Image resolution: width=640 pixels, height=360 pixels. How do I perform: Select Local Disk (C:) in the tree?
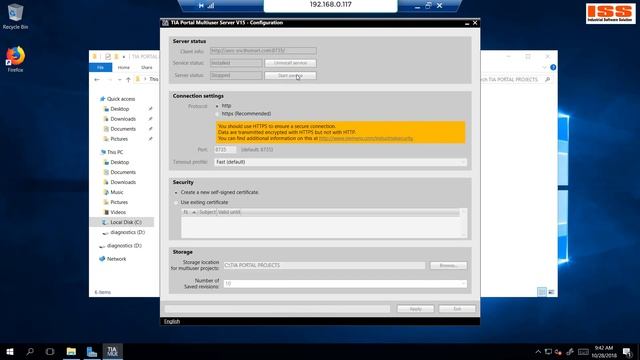[126, 222]
